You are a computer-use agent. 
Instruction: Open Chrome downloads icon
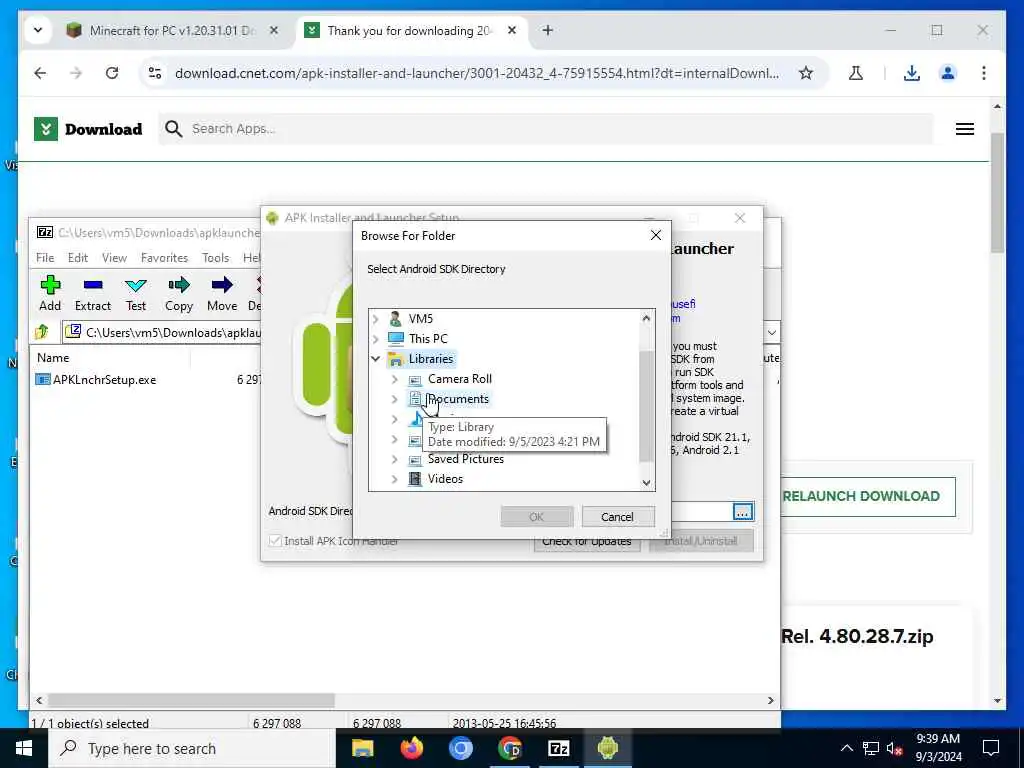912,73
